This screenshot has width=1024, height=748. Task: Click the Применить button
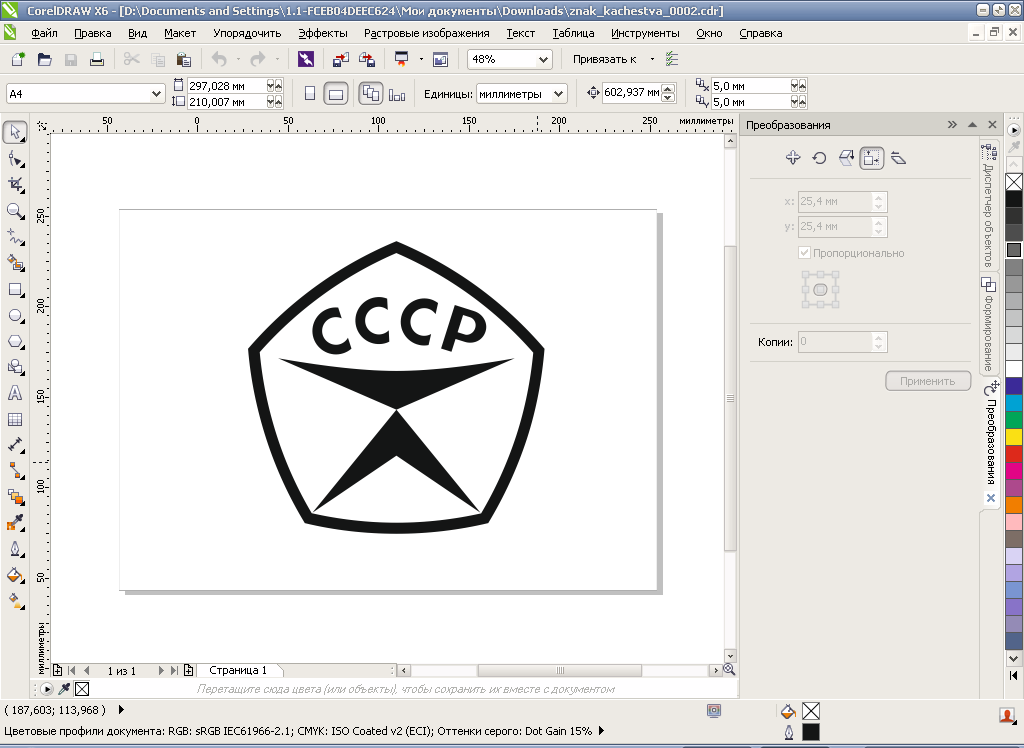[927, 381]
